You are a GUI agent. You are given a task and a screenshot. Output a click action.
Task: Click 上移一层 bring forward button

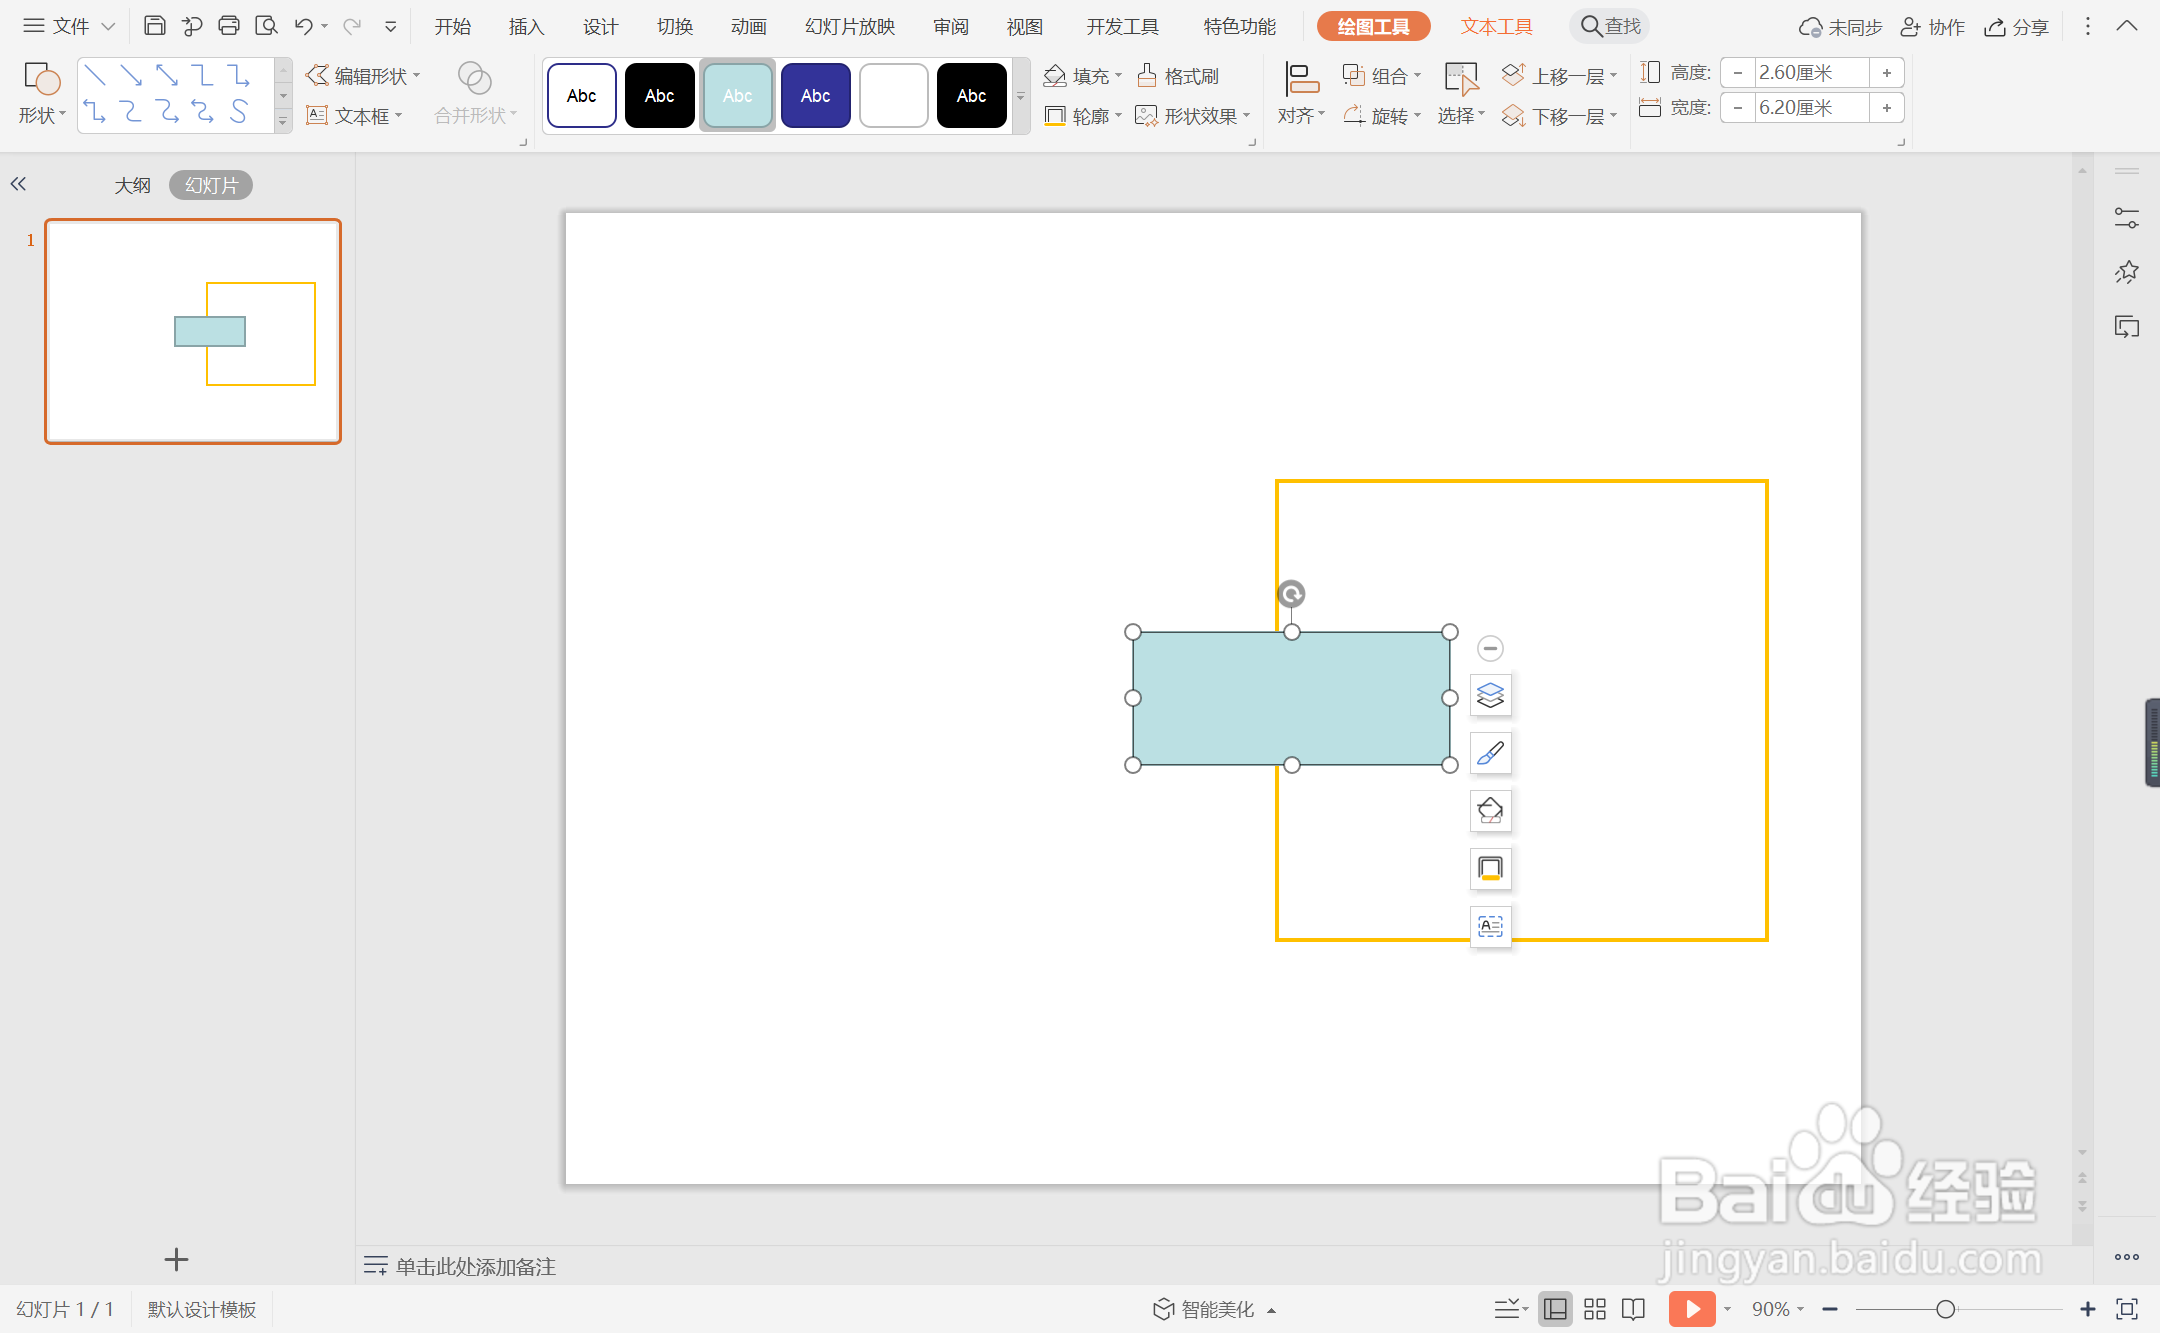[1556, 76]
